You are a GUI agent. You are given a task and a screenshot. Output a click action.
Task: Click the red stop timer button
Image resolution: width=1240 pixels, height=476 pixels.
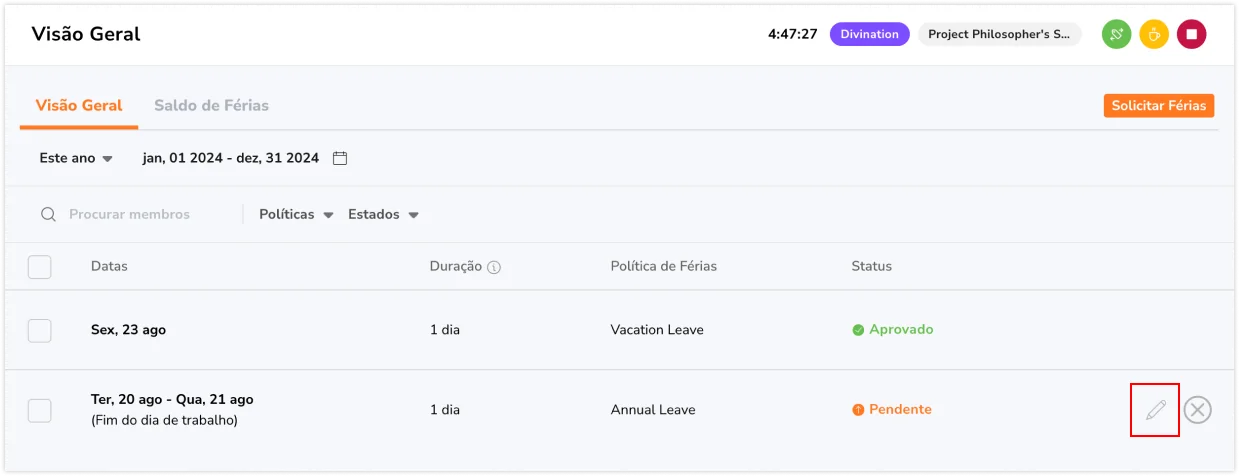point(1191,34)
